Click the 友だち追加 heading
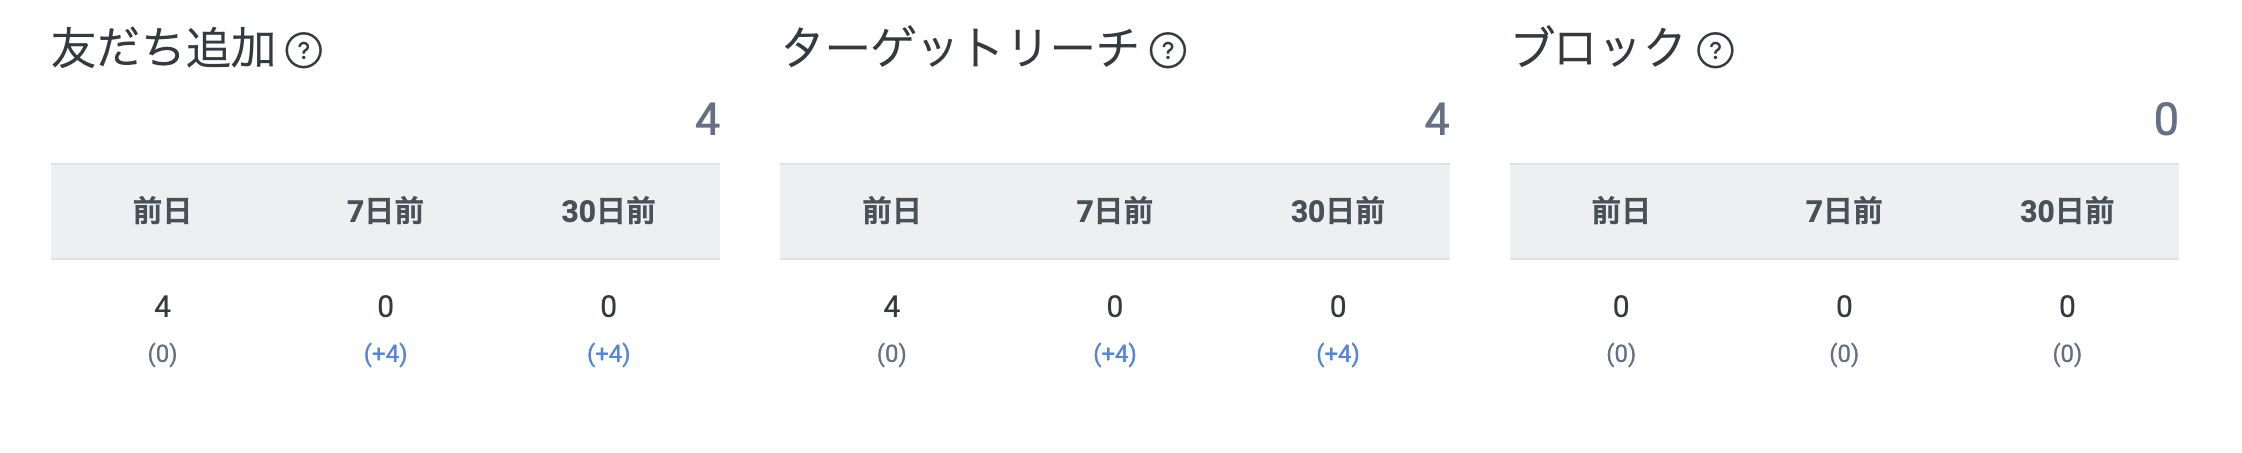Image resolution: width=2242 pixels, height=453 pixels. point(163,49)
